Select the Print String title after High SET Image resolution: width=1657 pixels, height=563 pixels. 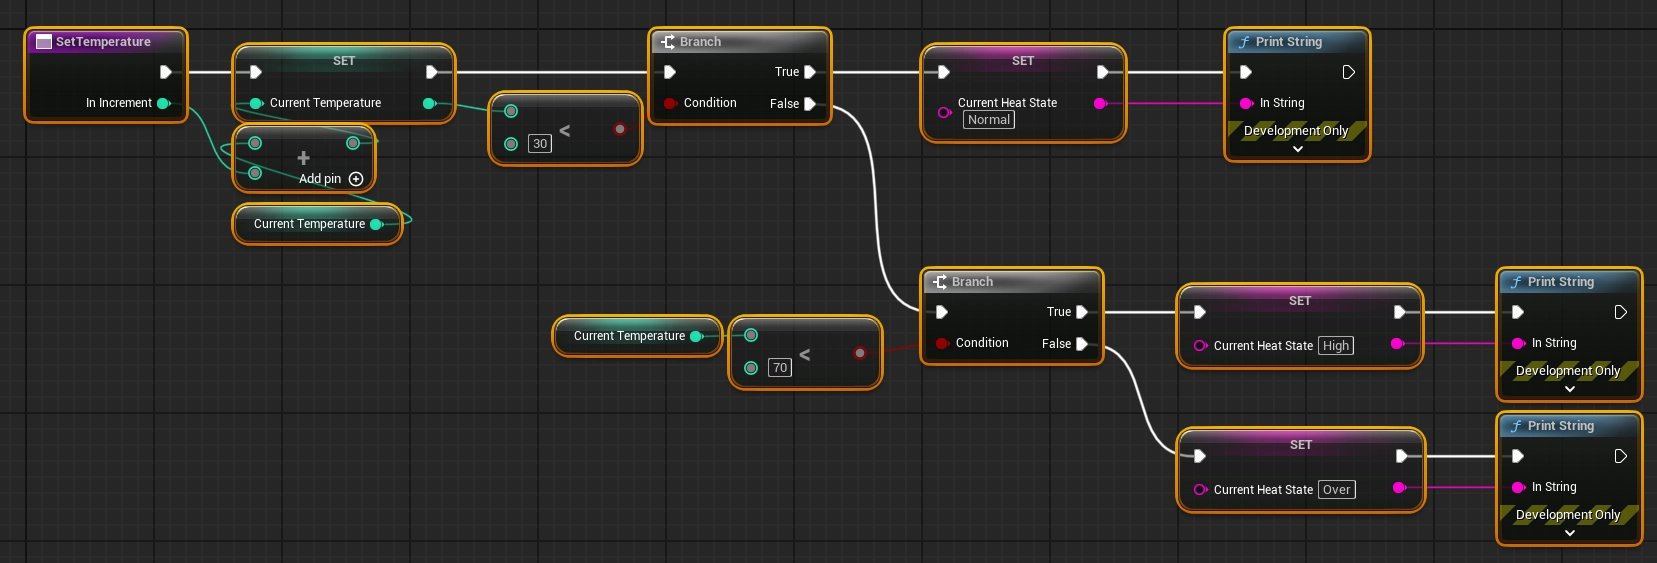coord(1561,282)
